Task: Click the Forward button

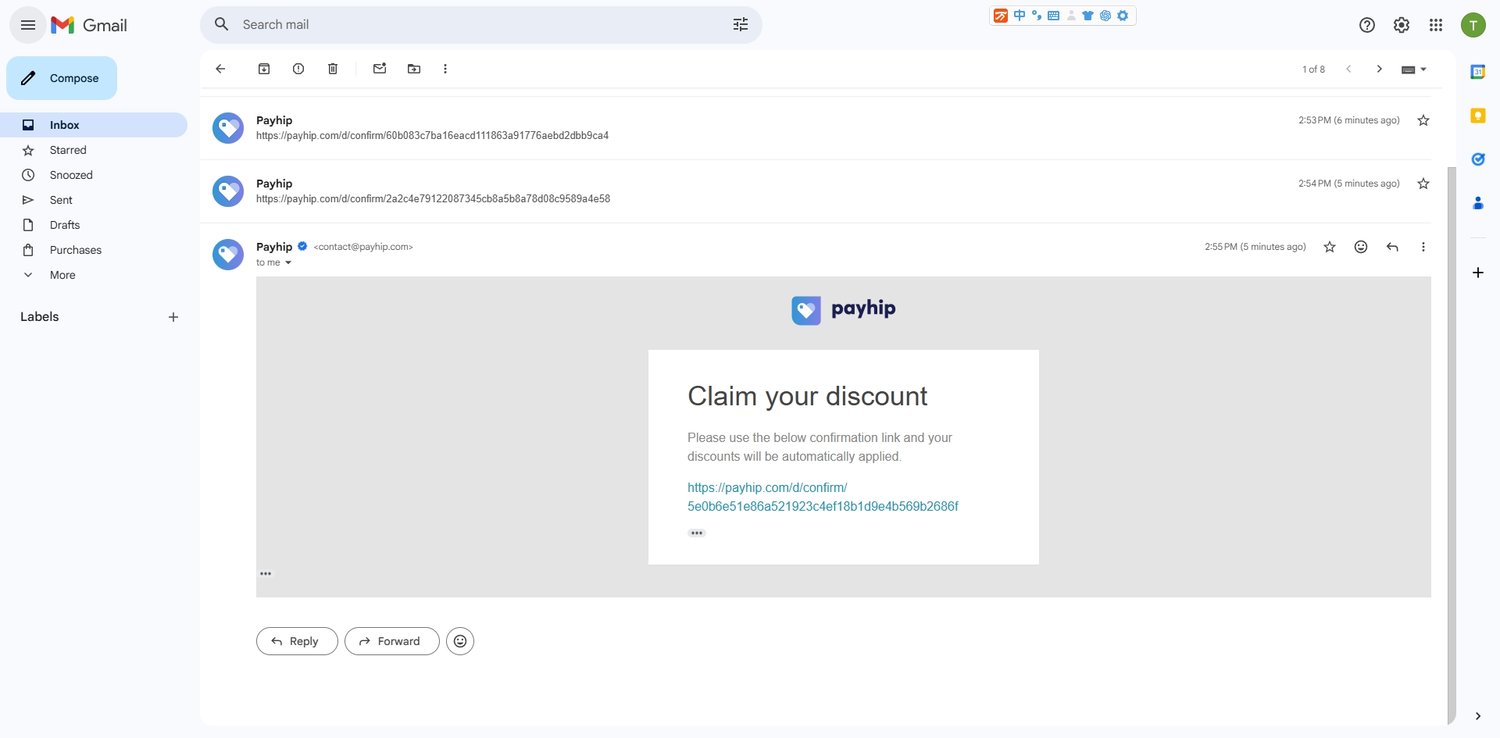Action: pos(392,641)
